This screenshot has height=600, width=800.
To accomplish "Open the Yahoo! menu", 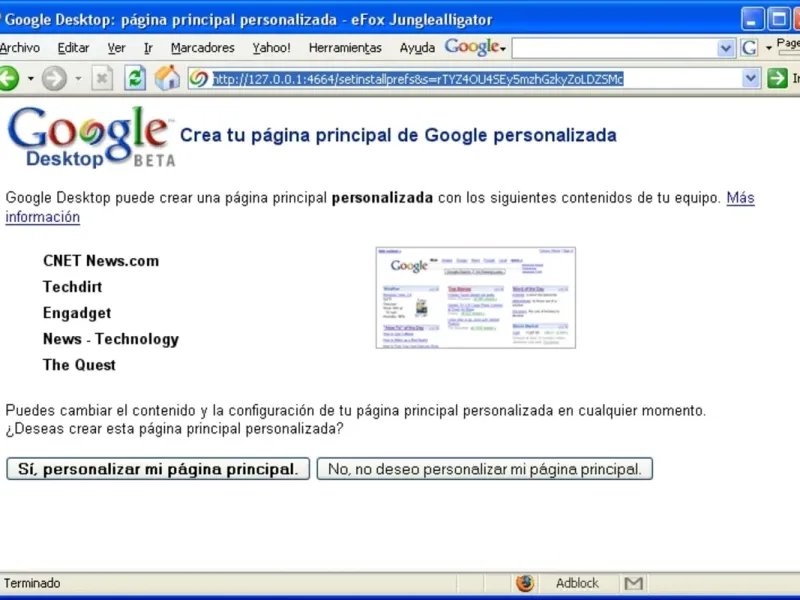I will pos(271,48).
